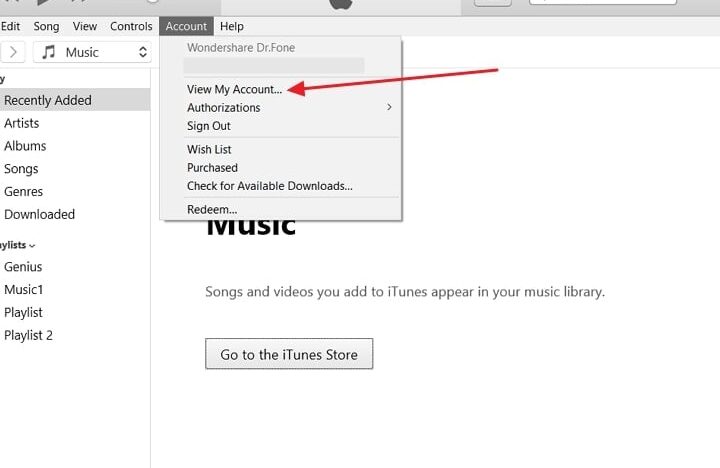Open the Help menu
Image resolution: width=720 pixels, height=468 pixels.
231,26
